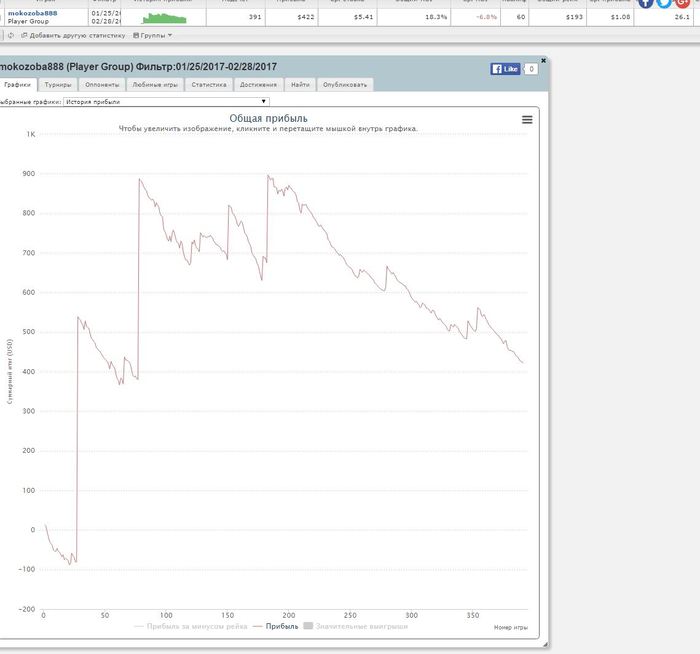Click the Facebook like counter showing 0

[x=531, y=69]
